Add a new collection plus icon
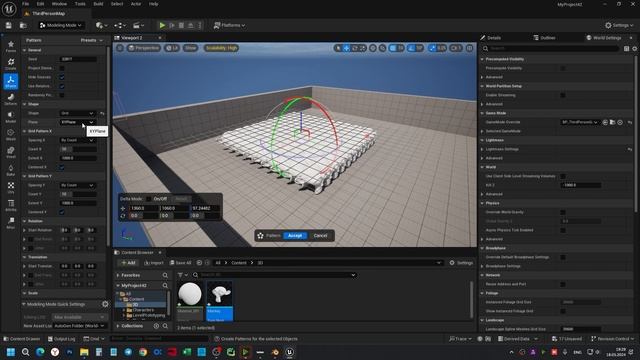Image resolution: width=640 pixels, height=360 pixels. pos(156,326)
